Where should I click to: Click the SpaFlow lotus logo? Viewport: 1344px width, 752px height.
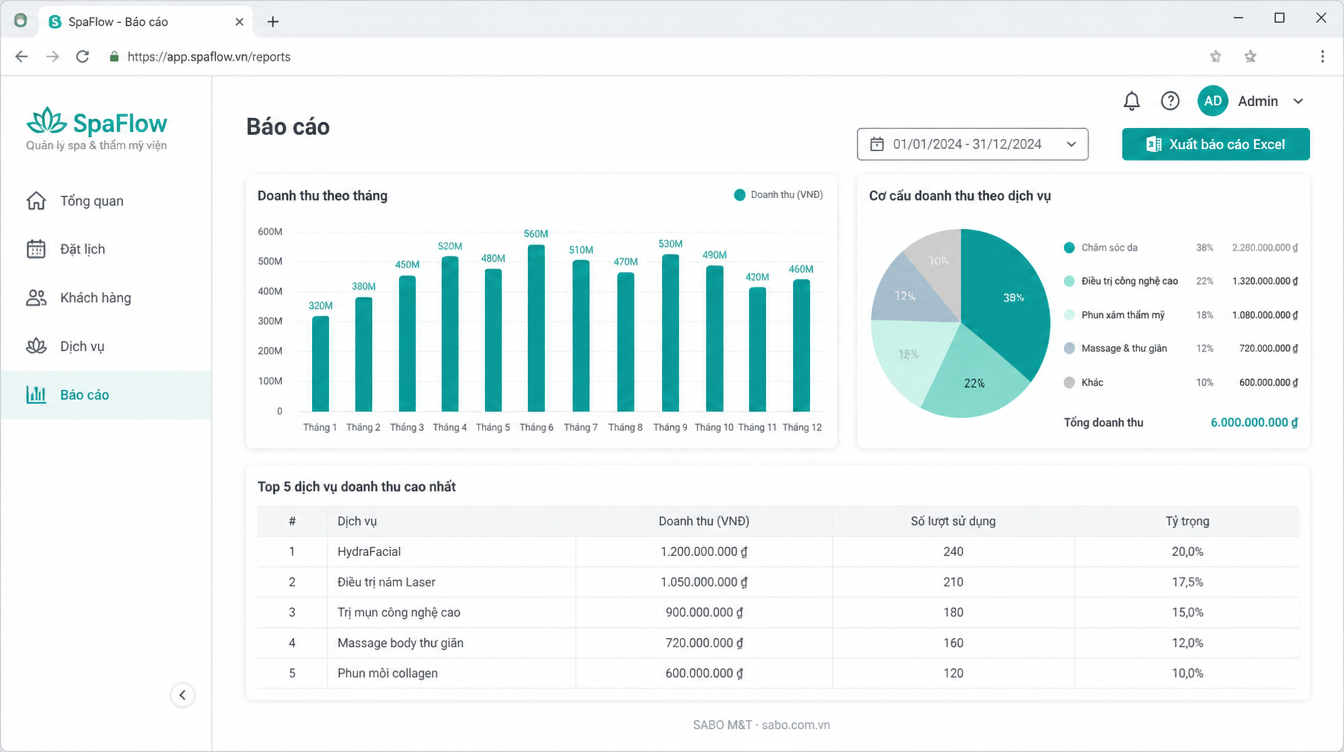47,123
